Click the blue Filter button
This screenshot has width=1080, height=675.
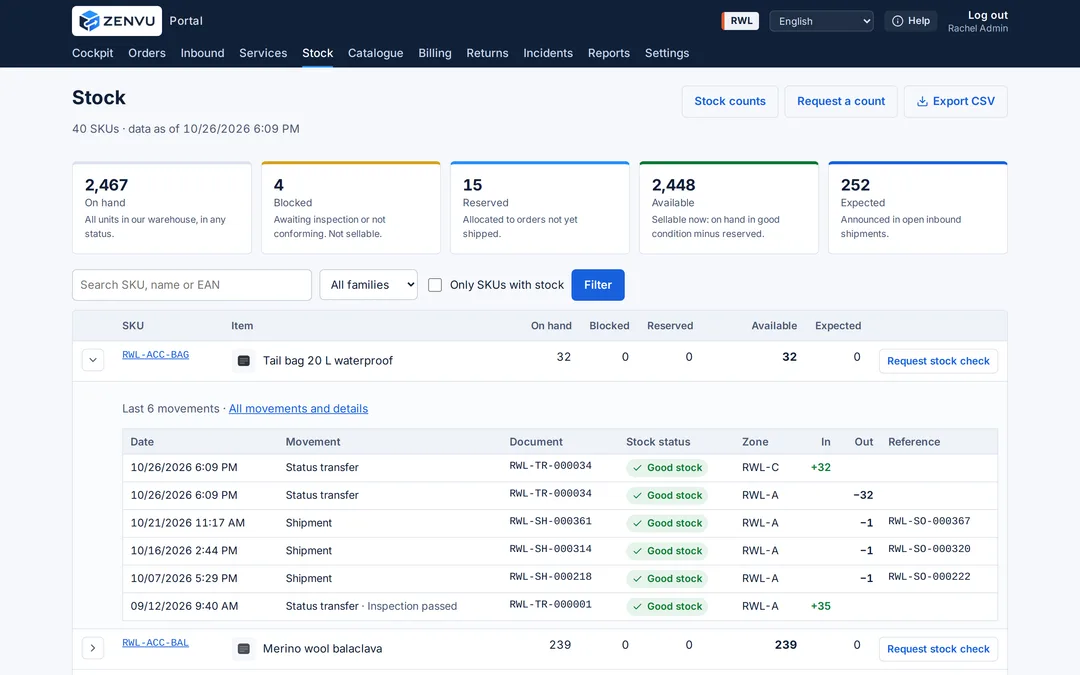[598, 285]
